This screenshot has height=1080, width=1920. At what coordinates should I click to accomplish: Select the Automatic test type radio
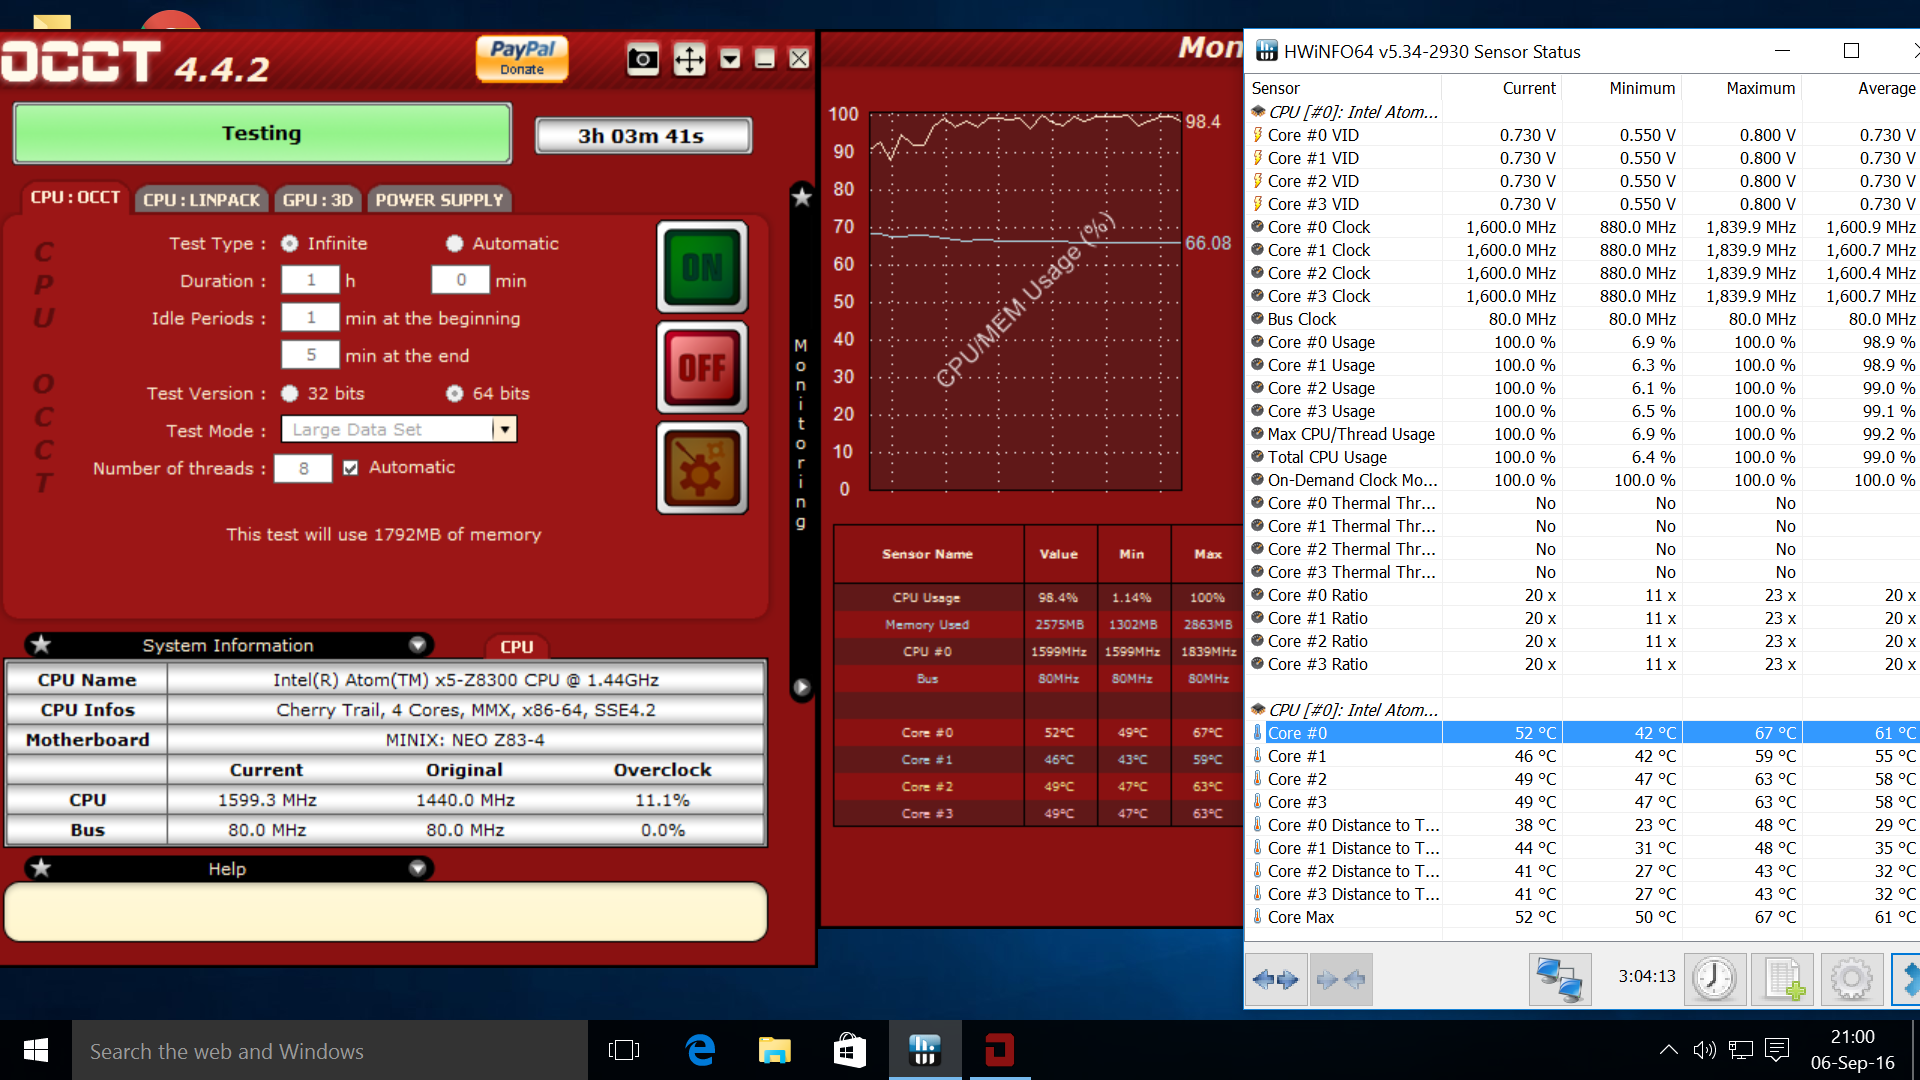coord(455,243)
